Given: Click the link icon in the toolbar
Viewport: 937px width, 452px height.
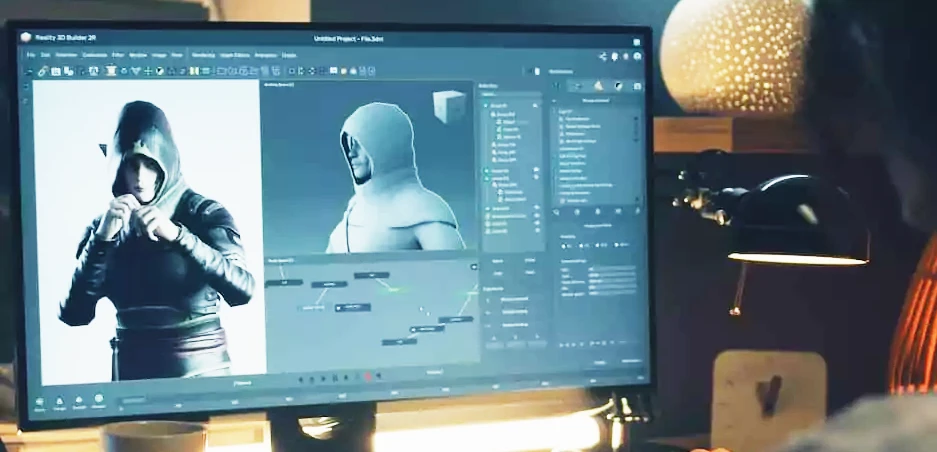Looking at the screenshot, I should coord(42,71).
